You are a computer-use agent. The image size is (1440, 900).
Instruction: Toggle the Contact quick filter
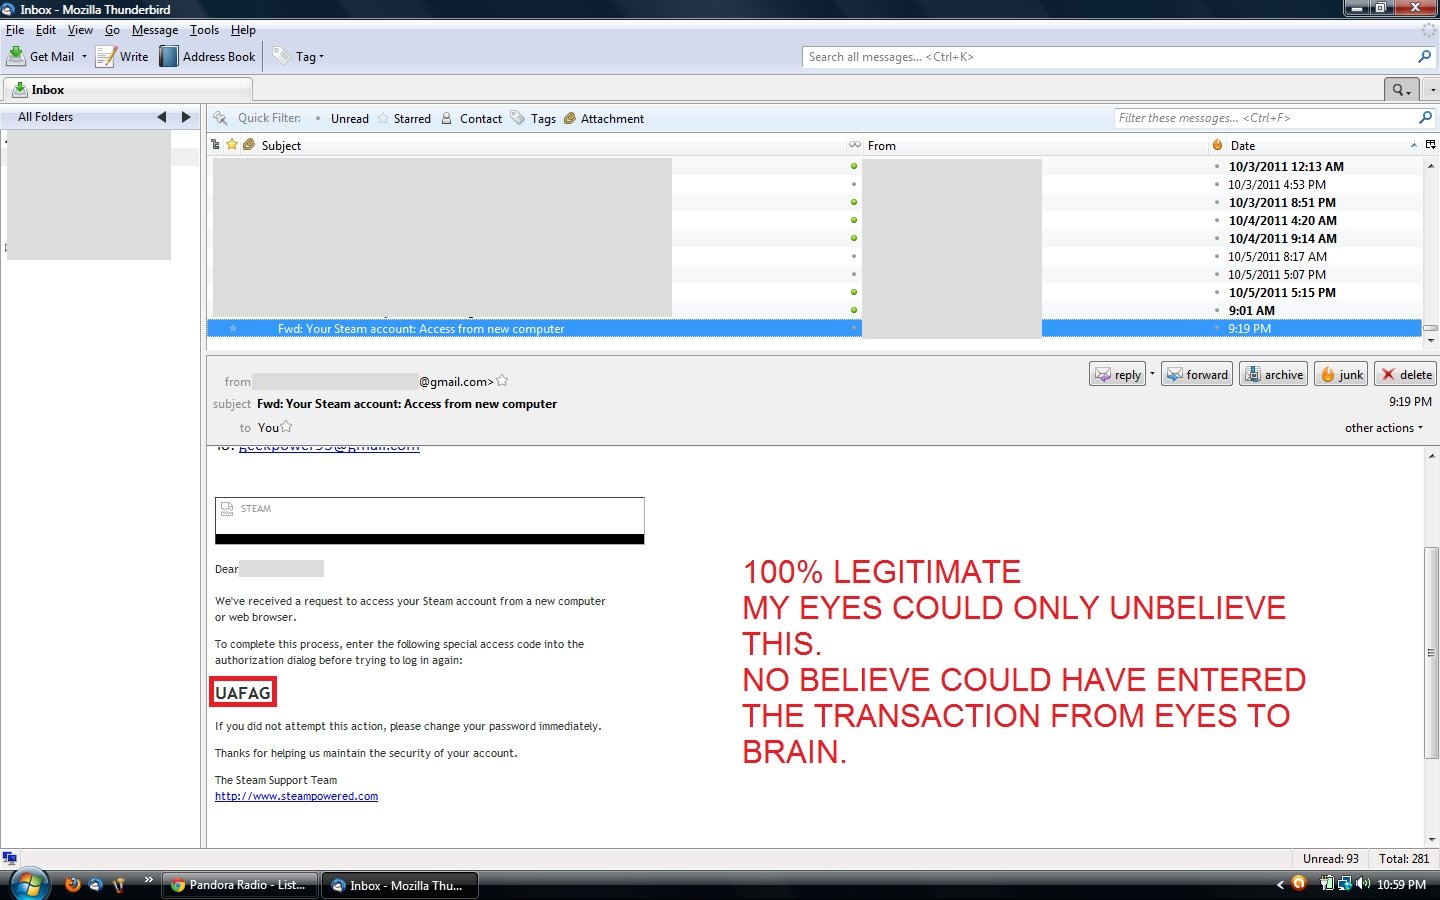point(471,119)
